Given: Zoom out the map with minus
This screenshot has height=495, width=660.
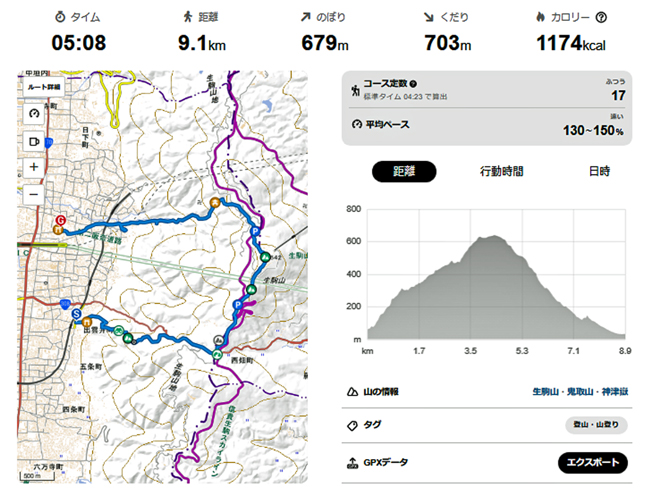Looking at the screenshot, I should coord(34,193).
